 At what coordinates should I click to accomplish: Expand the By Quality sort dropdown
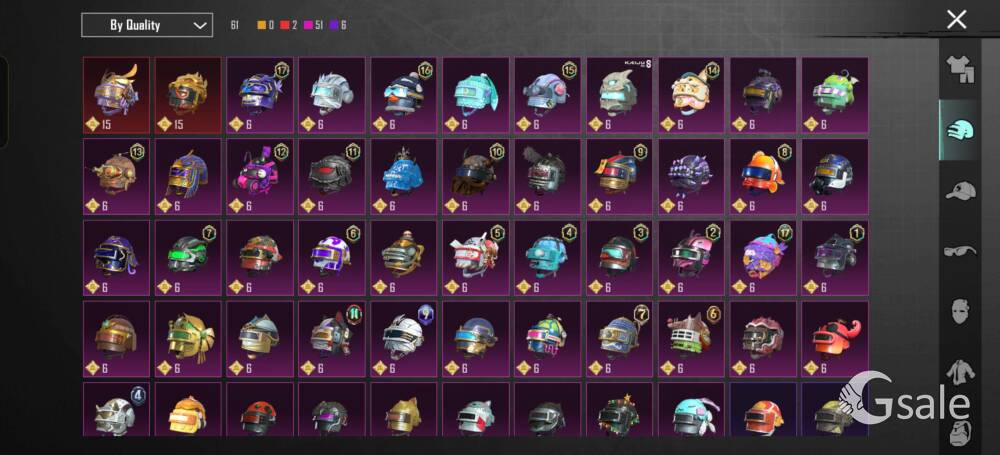tap(147, 26)
